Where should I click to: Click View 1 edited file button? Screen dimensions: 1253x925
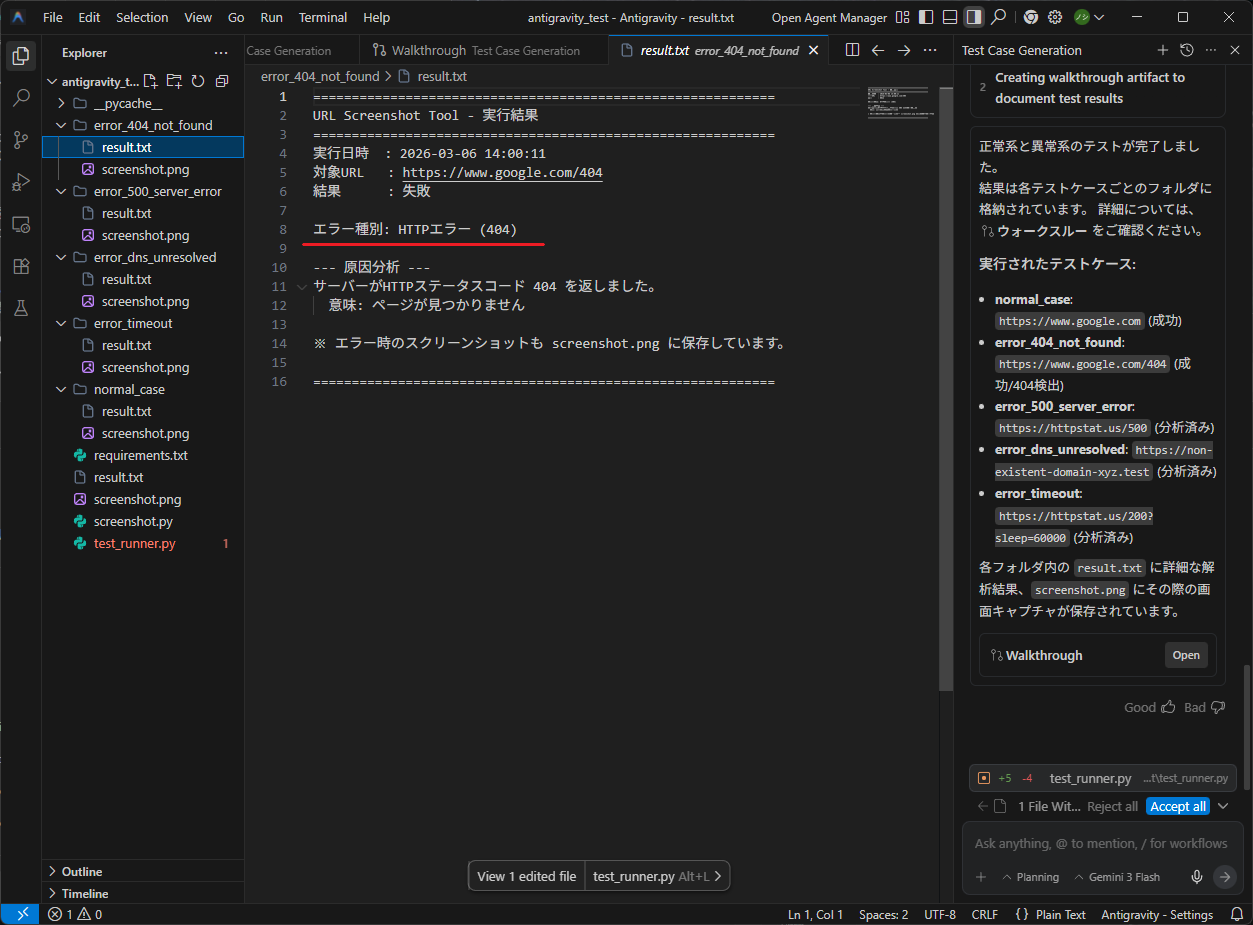coord(526,876)
